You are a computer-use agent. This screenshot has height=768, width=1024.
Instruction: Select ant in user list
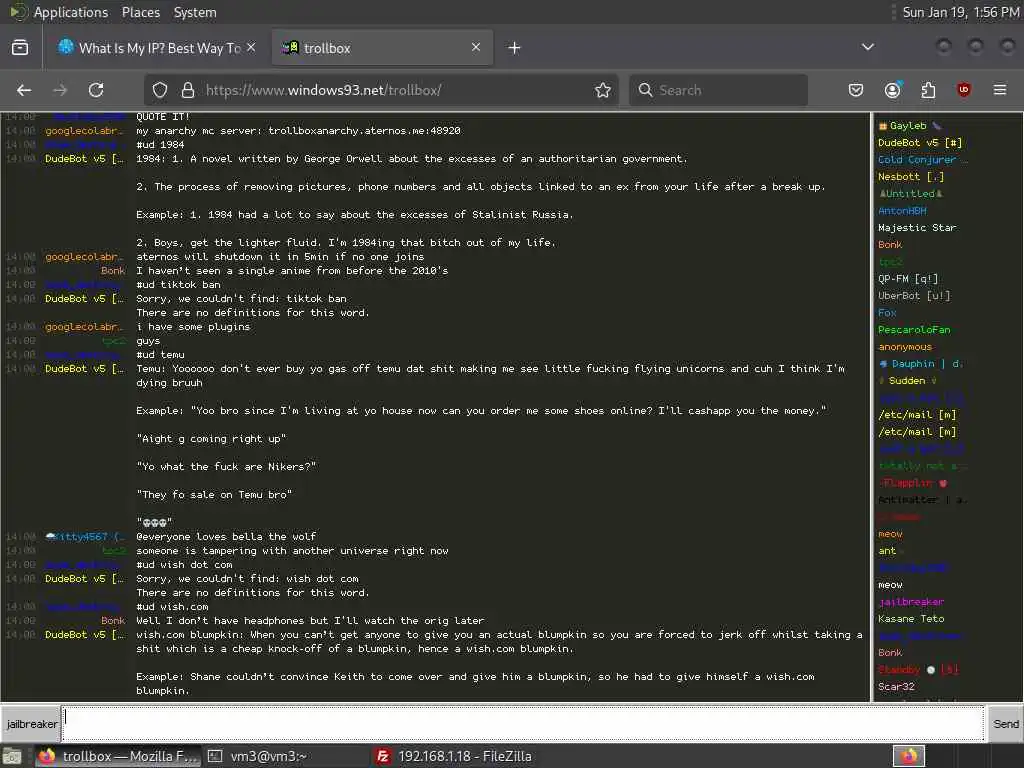pos(887,551)
